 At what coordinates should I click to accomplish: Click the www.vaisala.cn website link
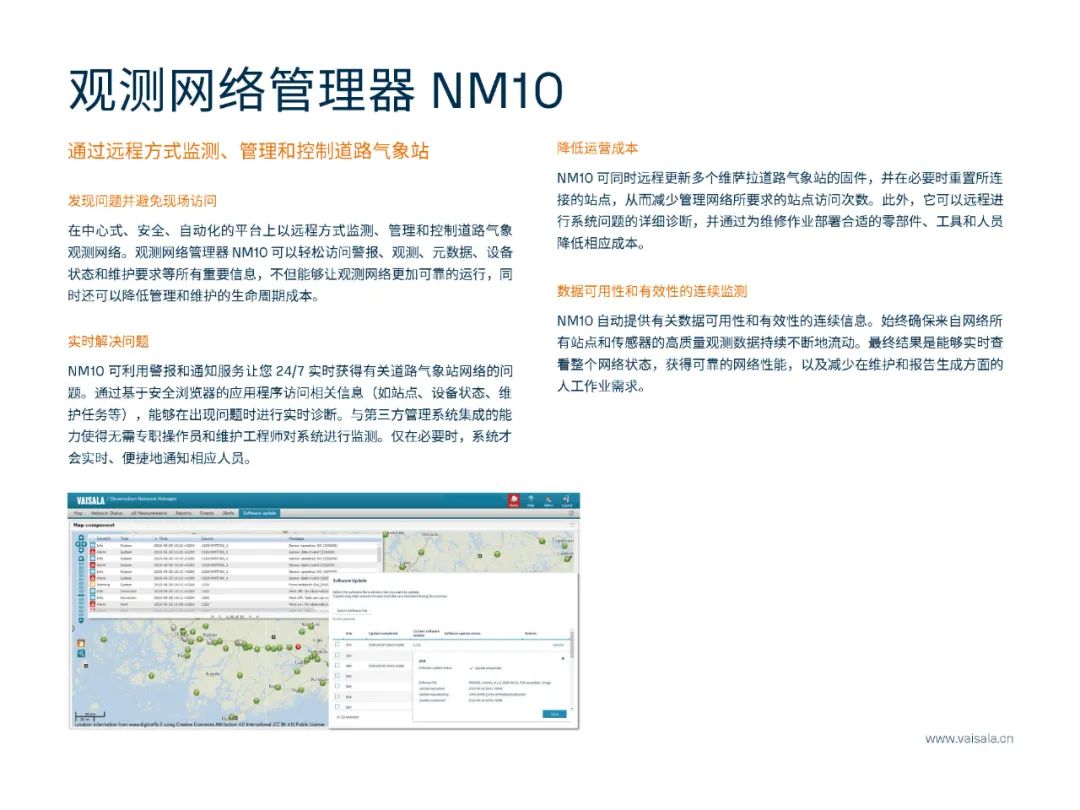(x=969, y=738)
